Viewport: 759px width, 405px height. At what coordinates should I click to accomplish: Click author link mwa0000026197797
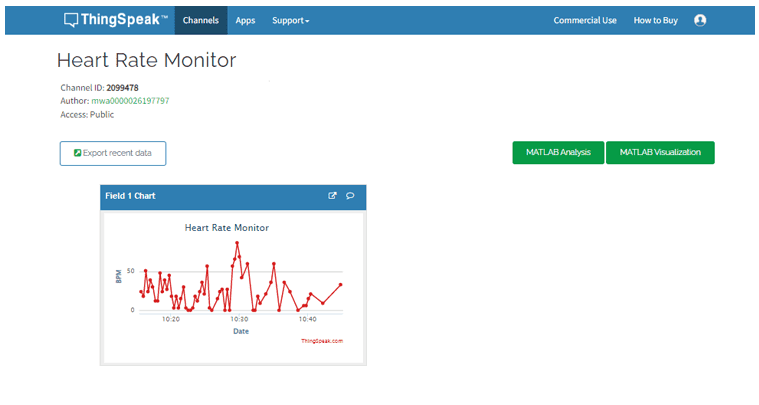point(130,101)
